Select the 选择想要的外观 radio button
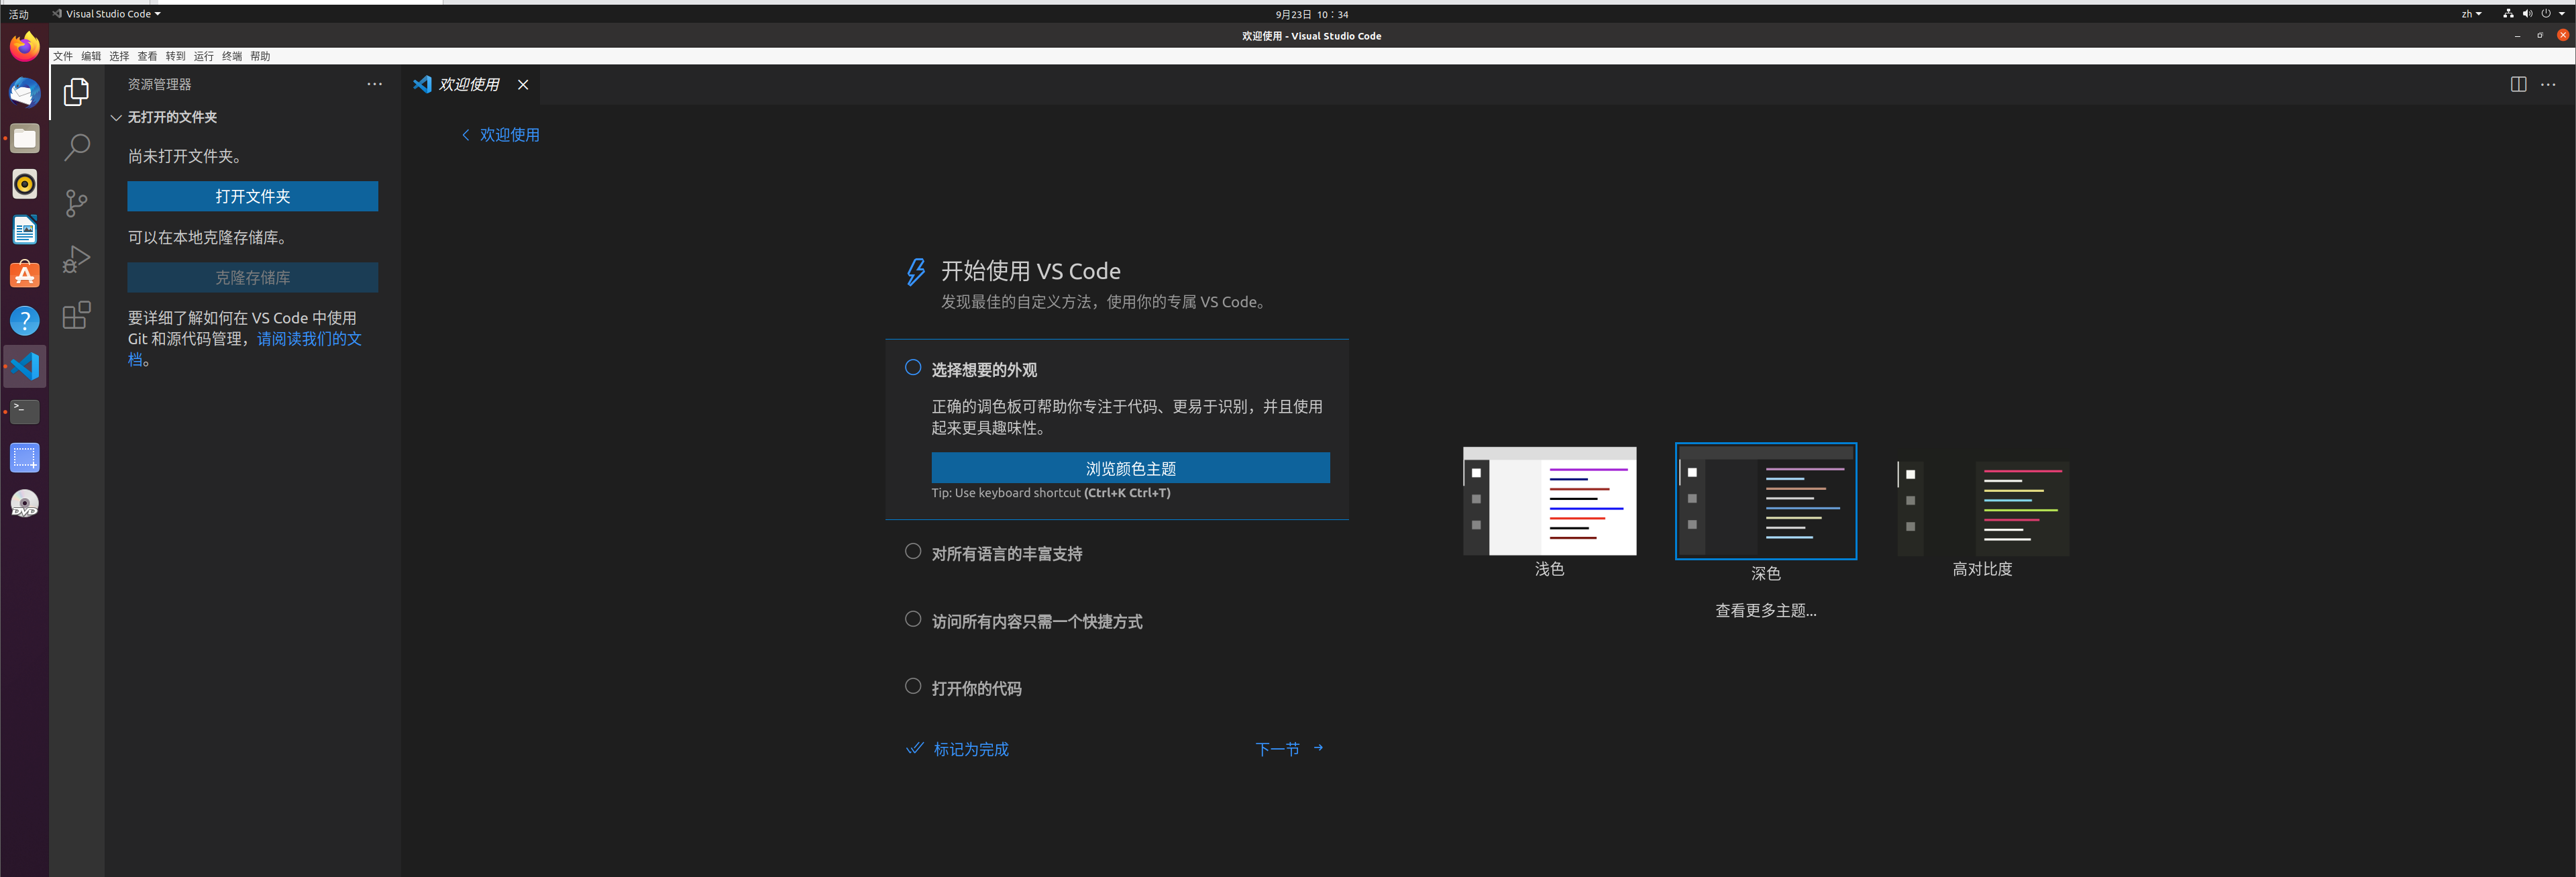The height and width of the screenshot is (877, 2576). pyautogui.click(x=912, y=367)
